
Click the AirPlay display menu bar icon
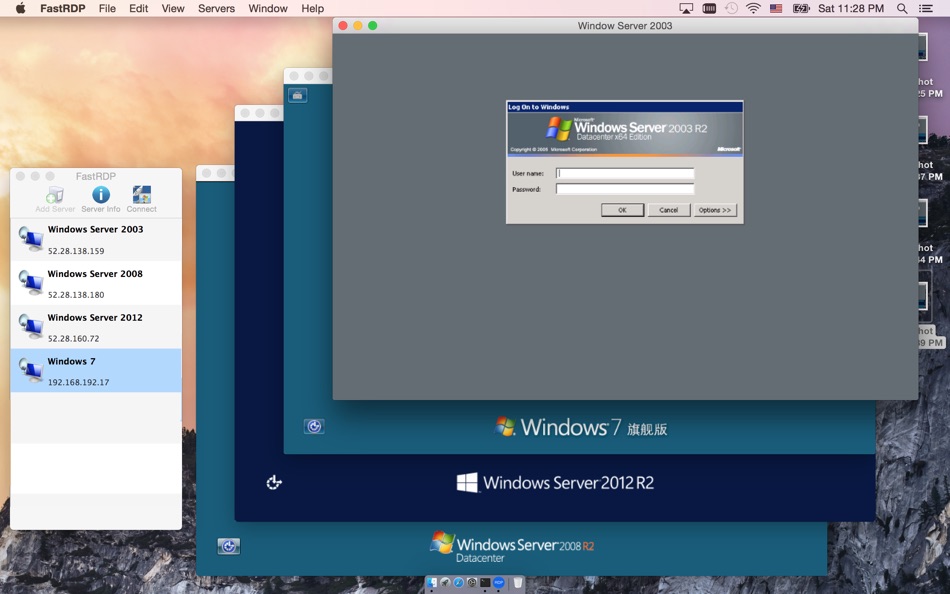[x=686, y=8]
